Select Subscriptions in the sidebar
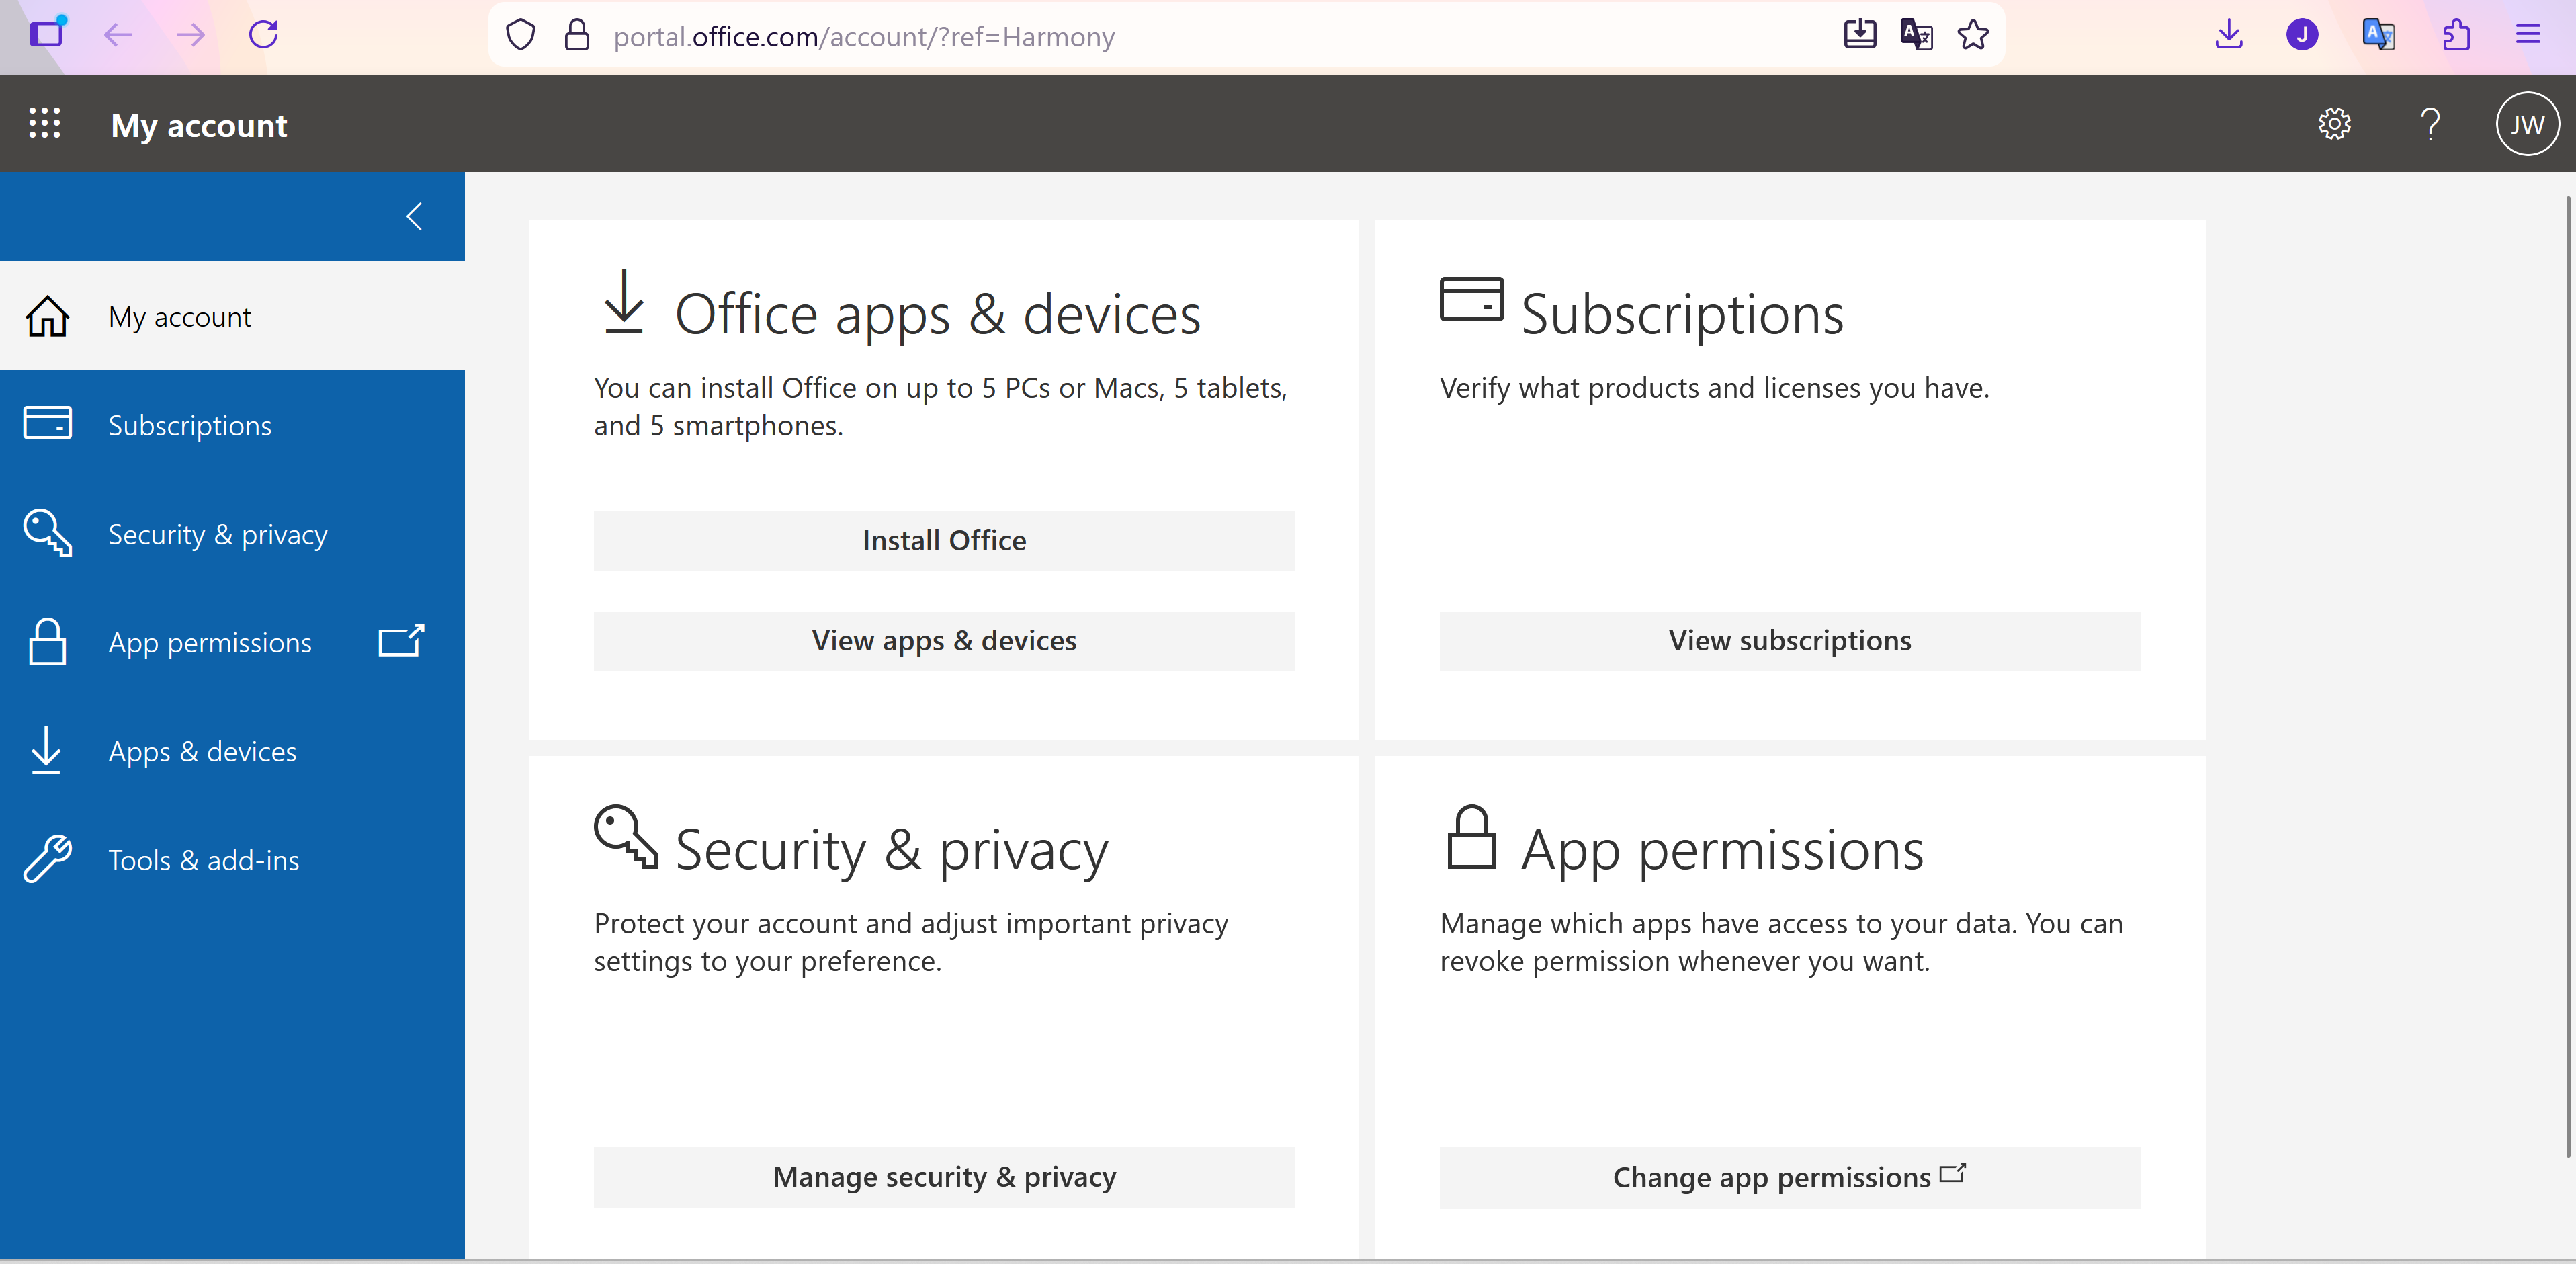The width and height of the screenshot is (2576, 1264). coord(189,424)
